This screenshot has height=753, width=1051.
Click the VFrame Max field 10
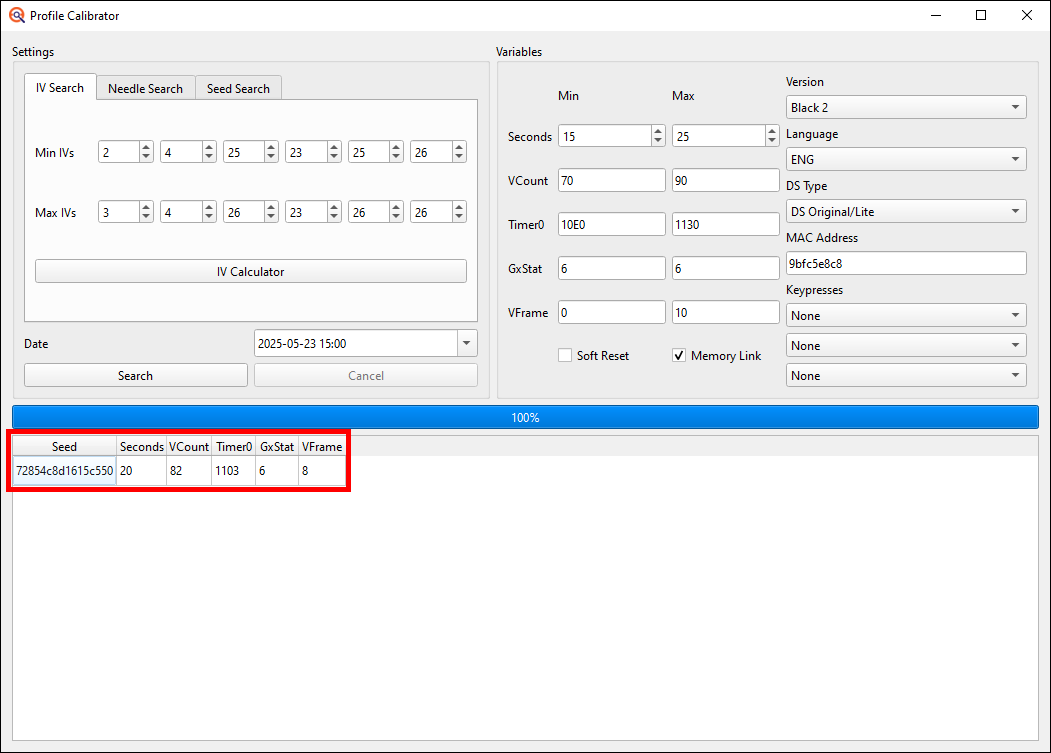point(725,312)
